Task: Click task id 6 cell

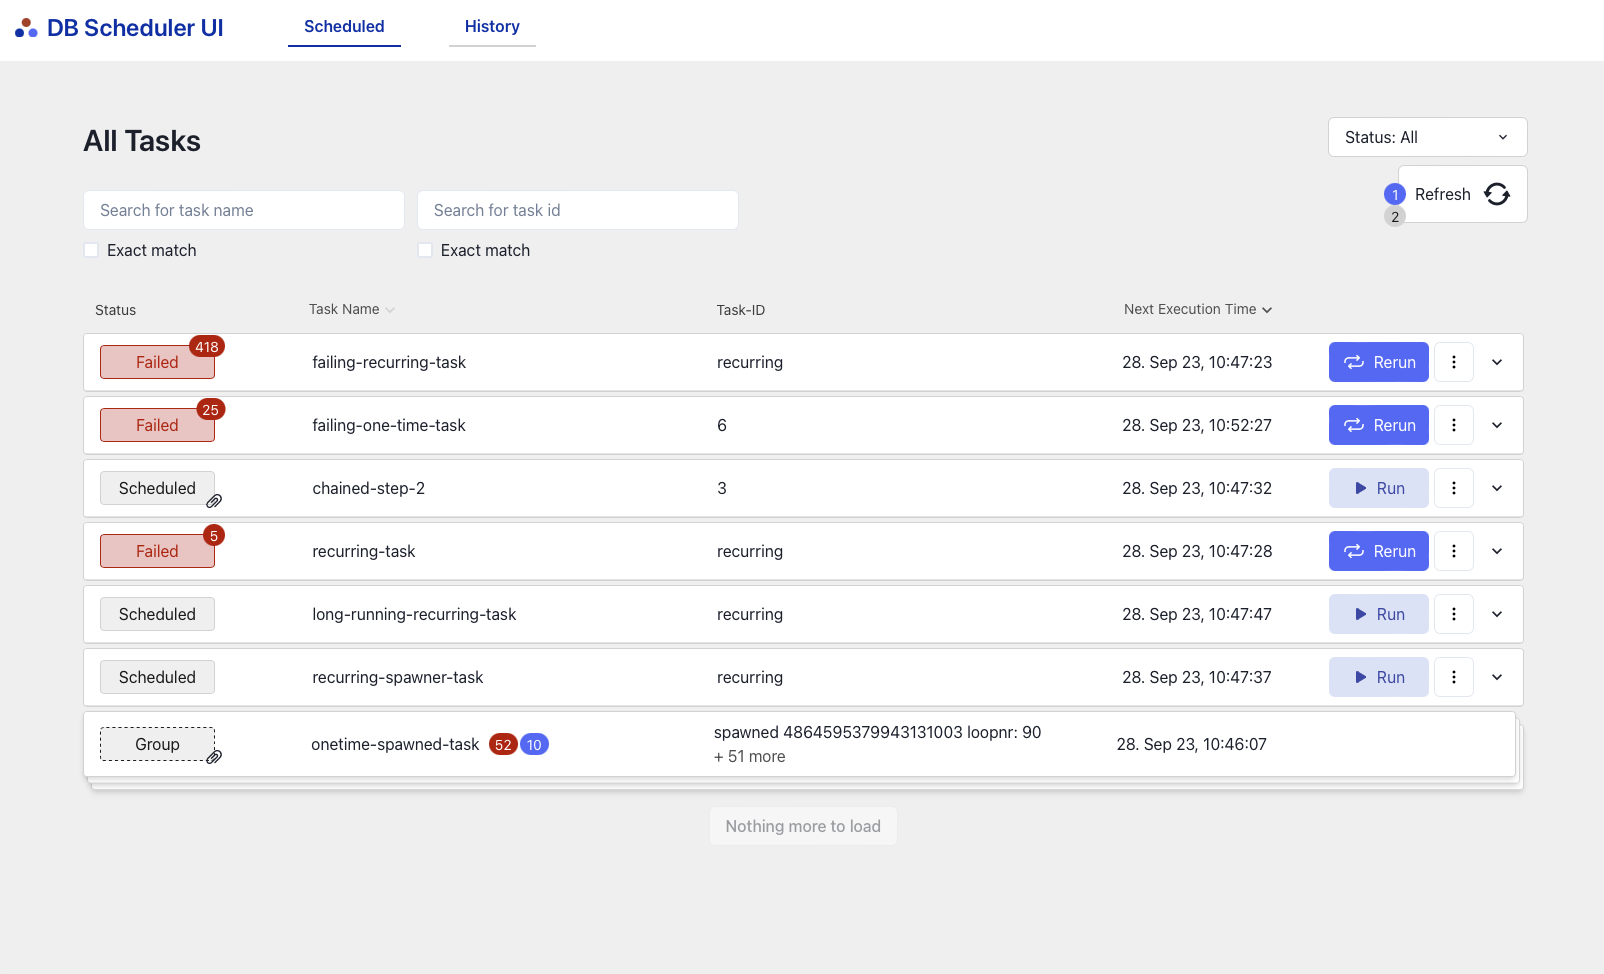Action: point(722,425)
